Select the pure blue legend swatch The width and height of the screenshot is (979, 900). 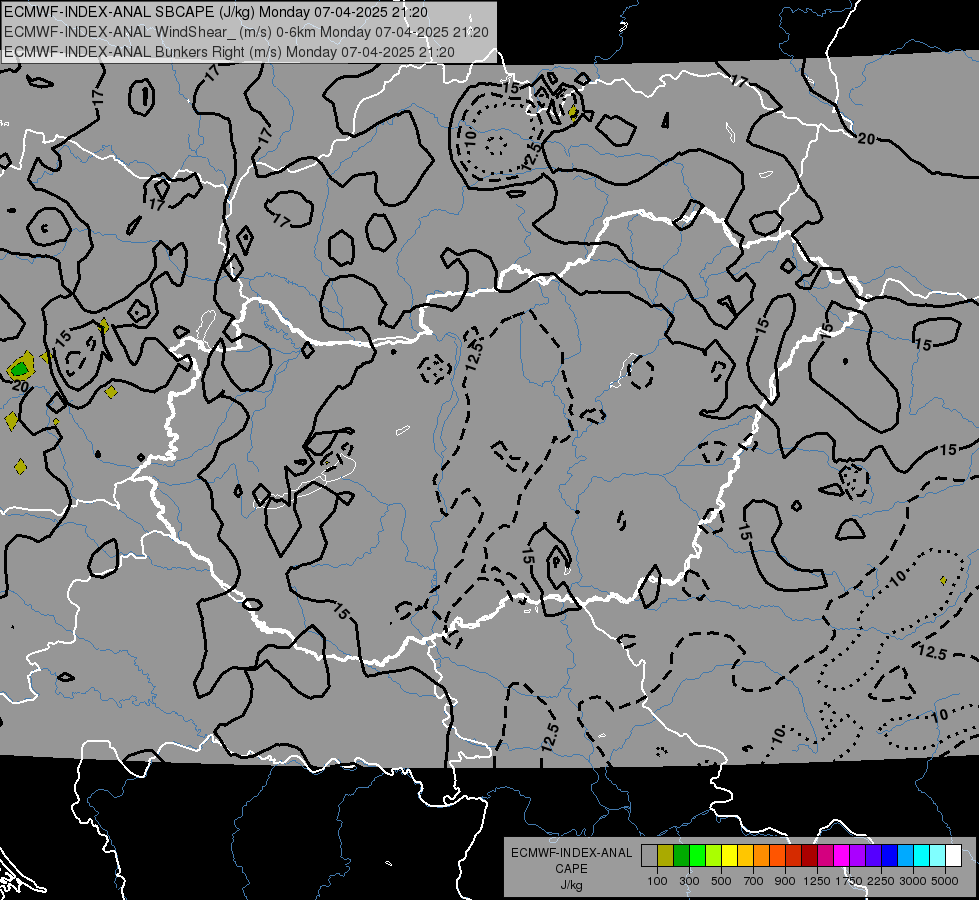click(890, 856)
